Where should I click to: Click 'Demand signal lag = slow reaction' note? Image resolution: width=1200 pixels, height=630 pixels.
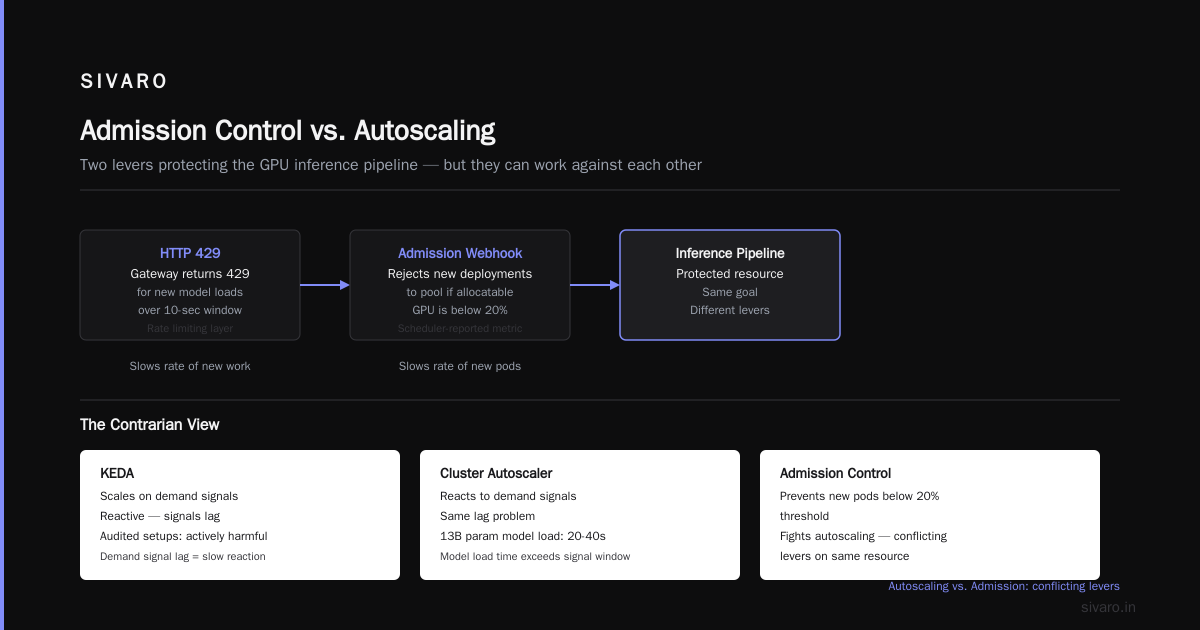[183, 556]
